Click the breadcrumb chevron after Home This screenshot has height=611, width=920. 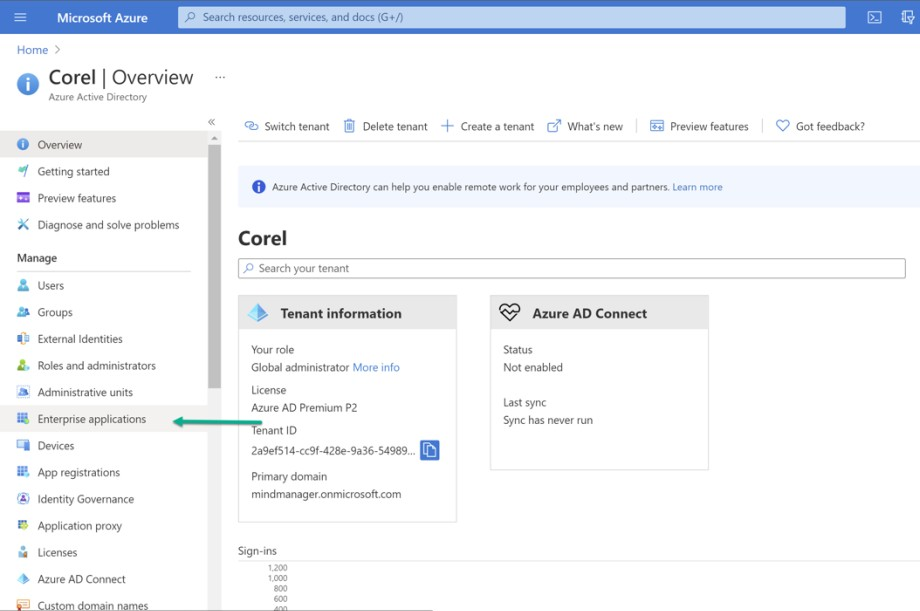coord(58,50)
